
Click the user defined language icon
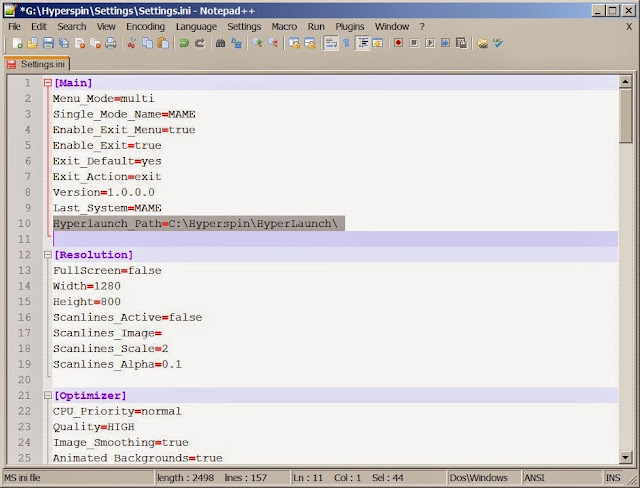[378, 43]
